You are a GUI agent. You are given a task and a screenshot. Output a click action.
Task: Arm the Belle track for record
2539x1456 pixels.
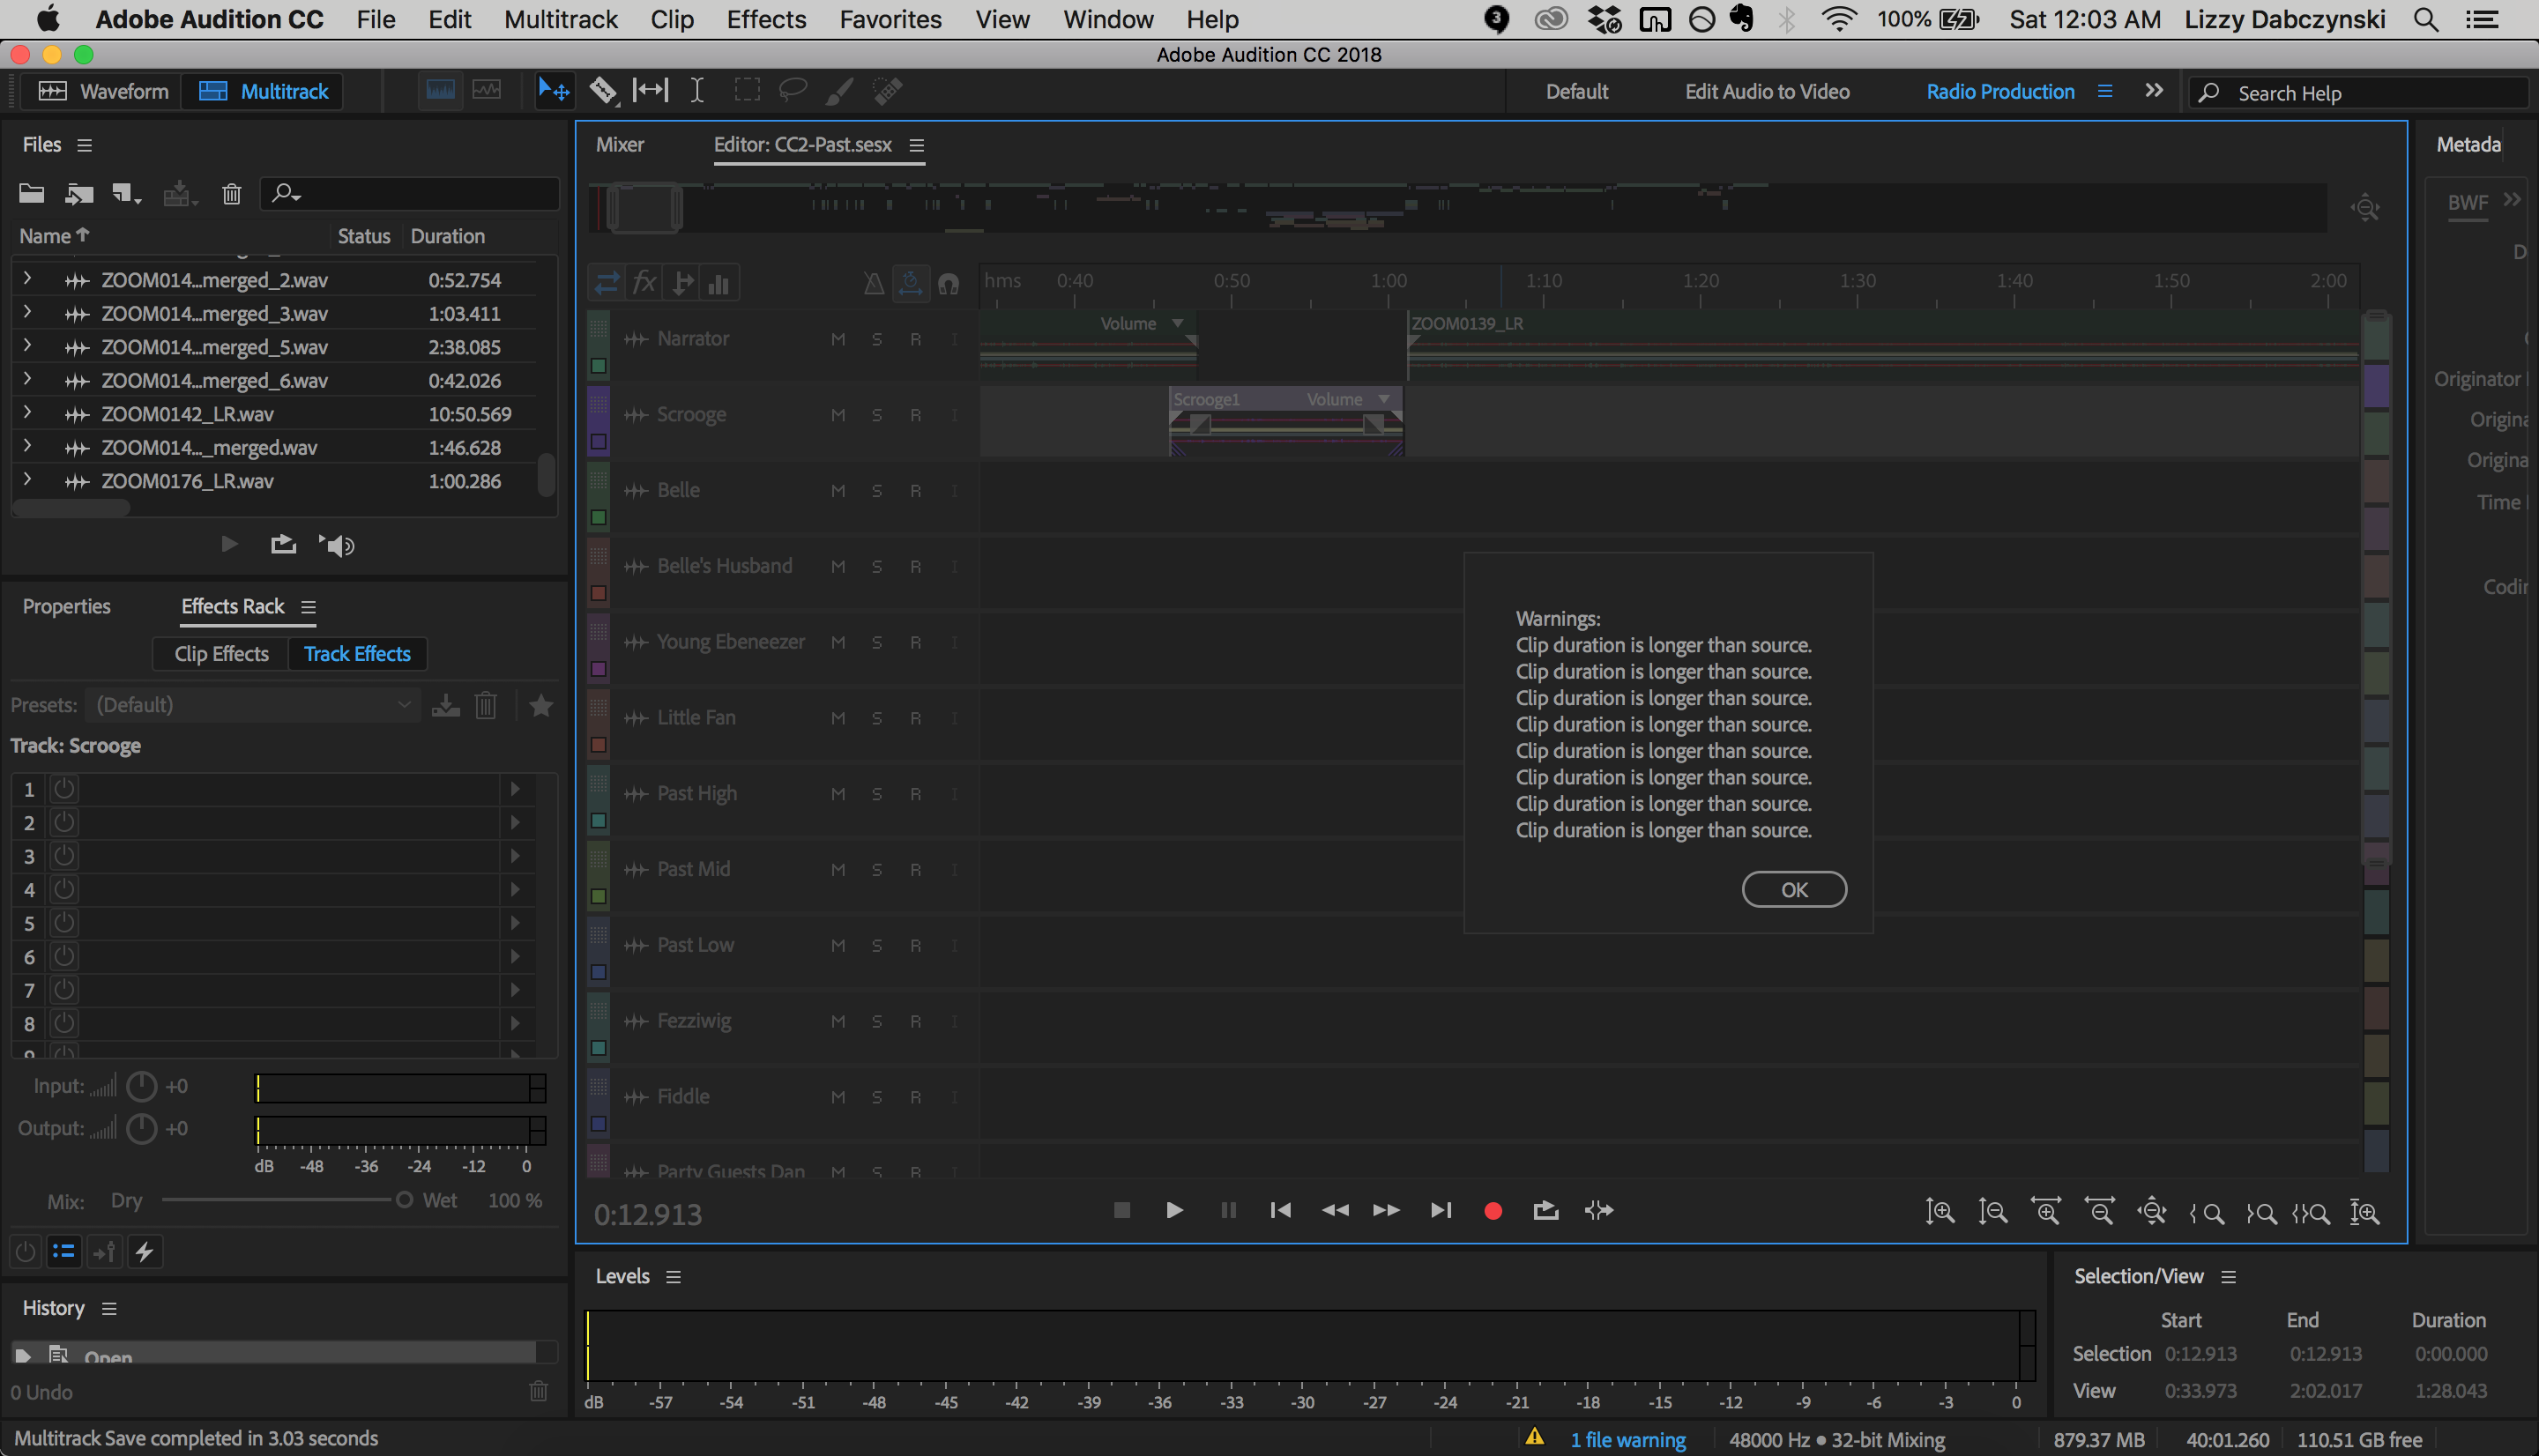click(915, 491)
